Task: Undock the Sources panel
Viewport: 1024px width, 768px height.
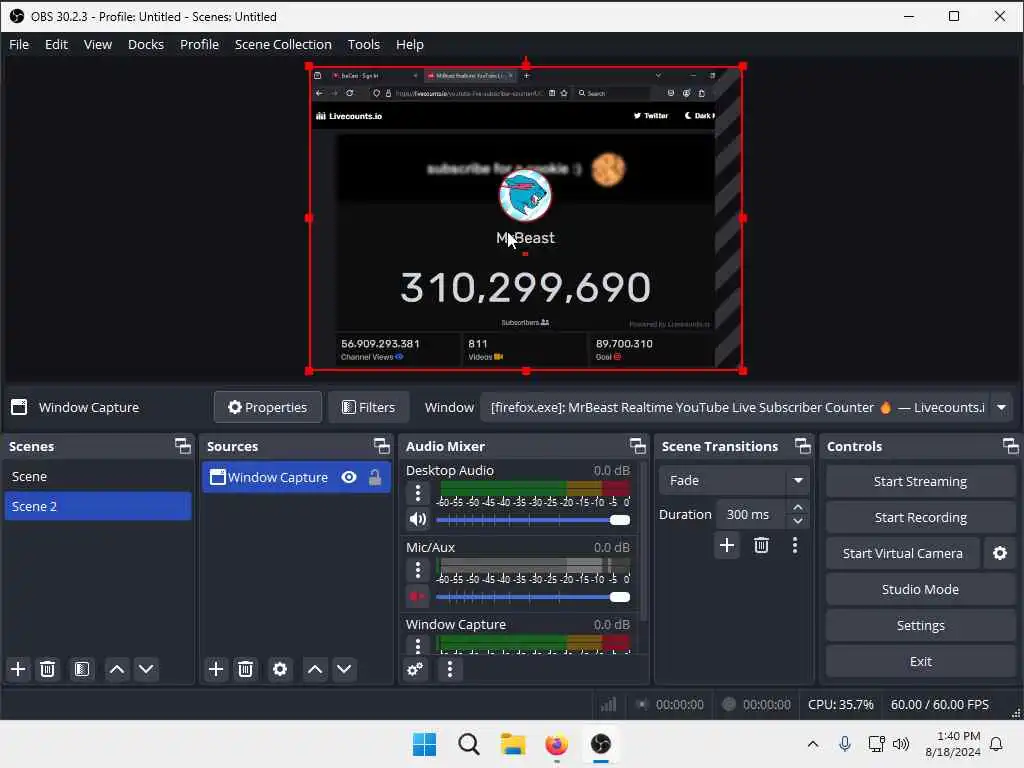Action: coord(381,446)
